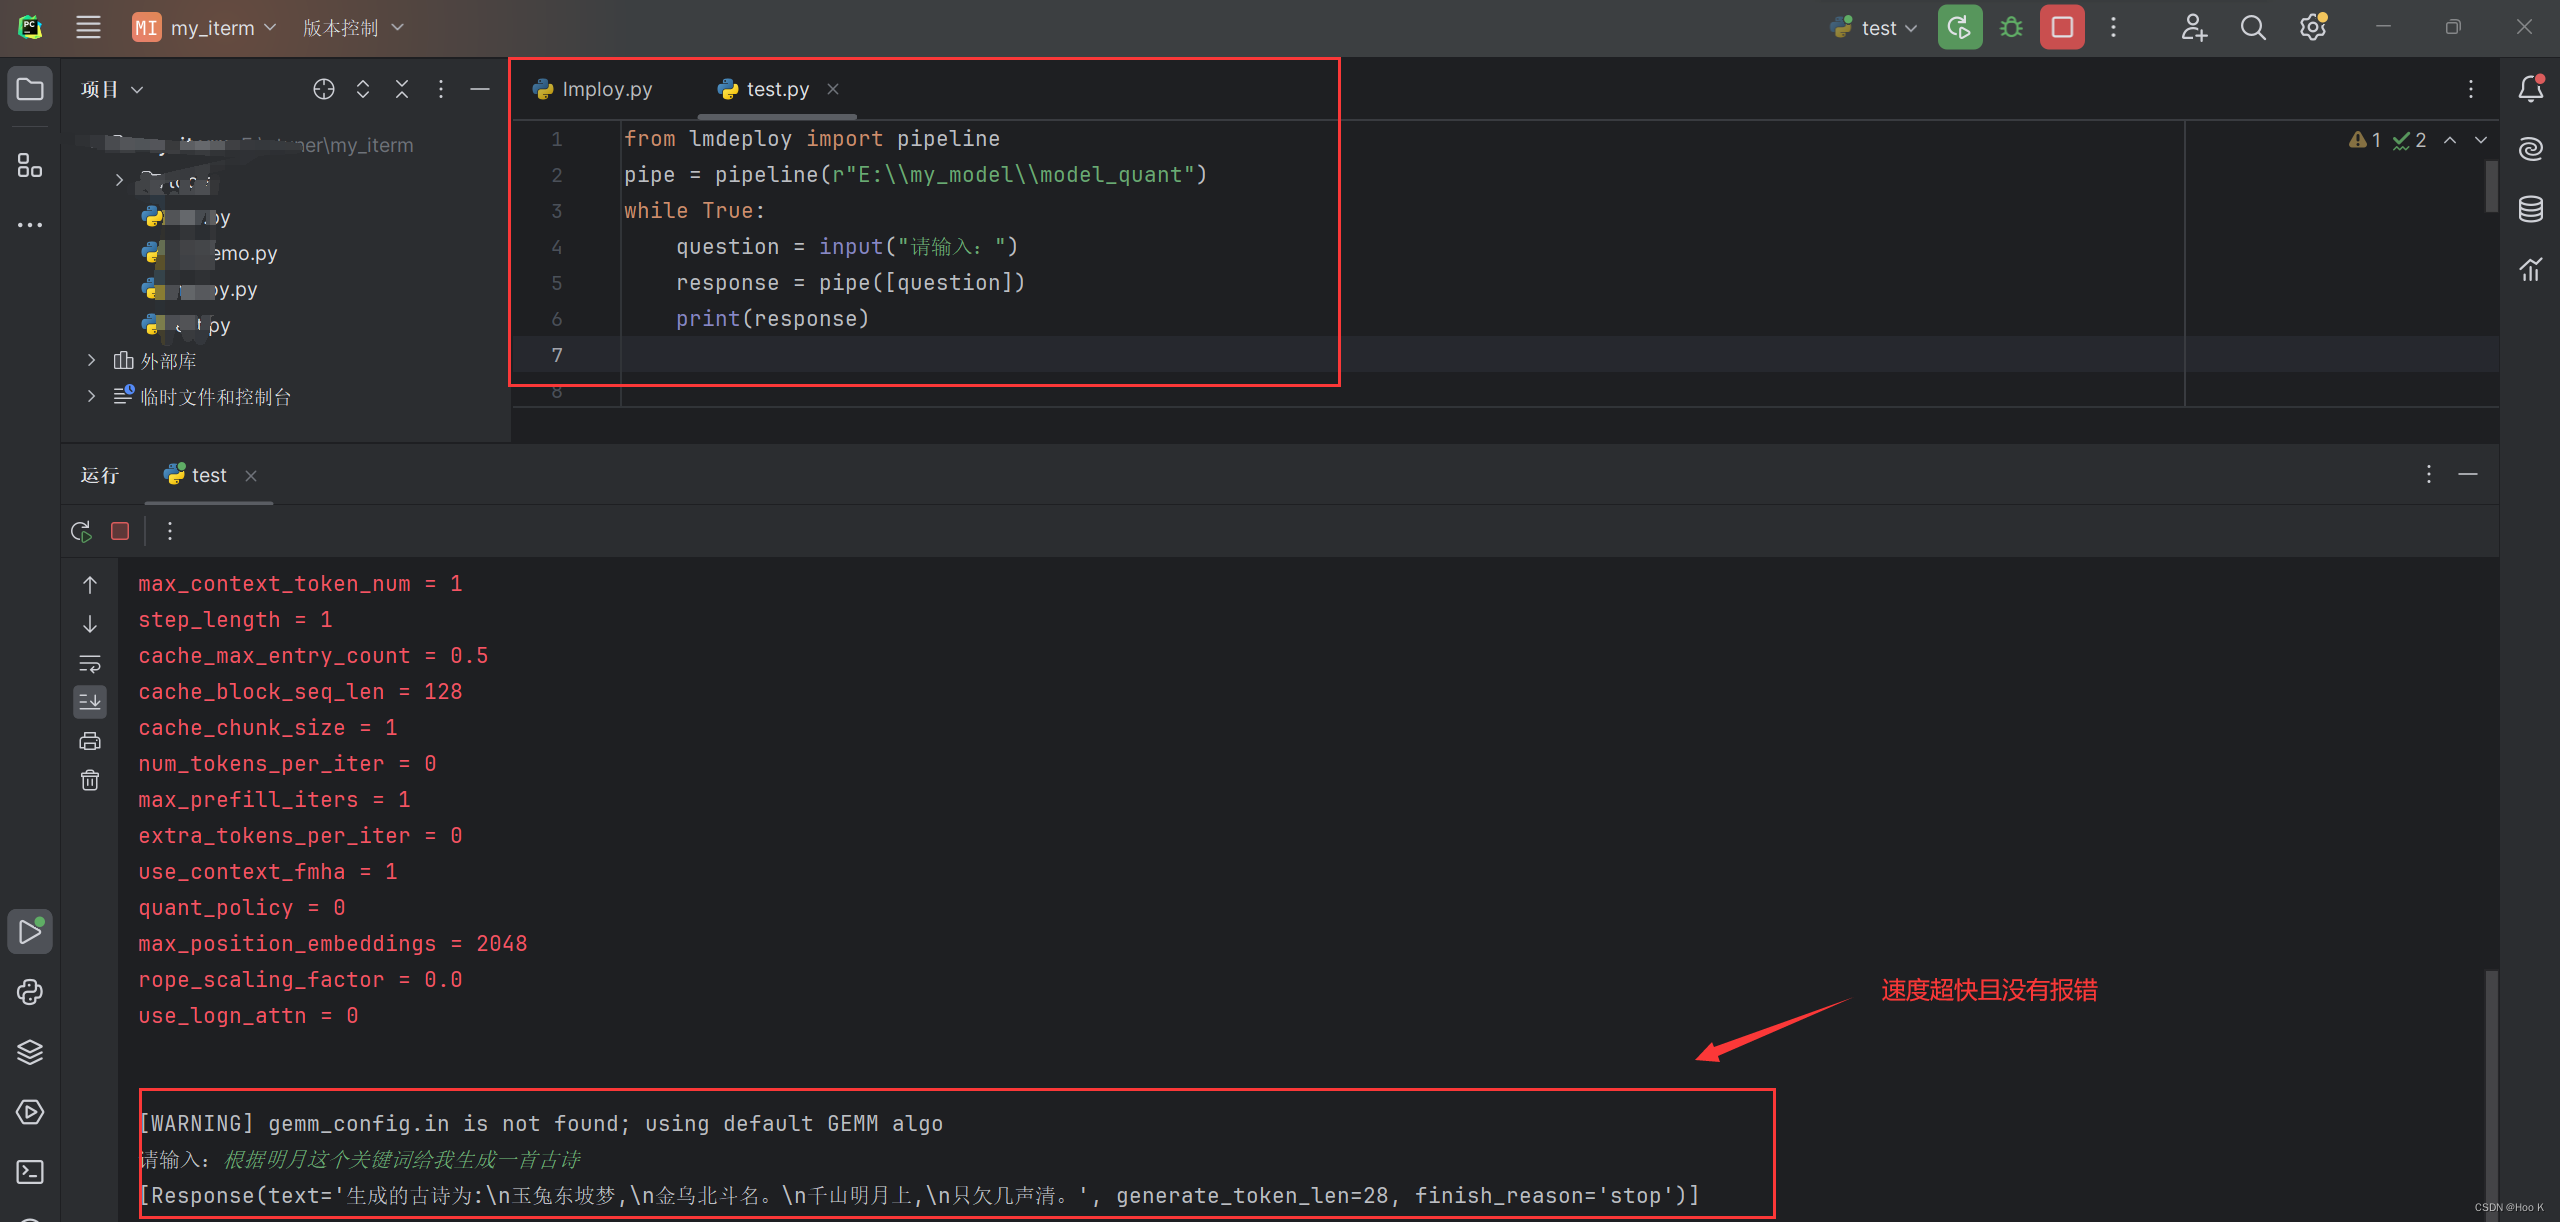Screen dimensions: 2560x1222
Task: Toggle soft-wrap in run console
Action: coord(90,663)
